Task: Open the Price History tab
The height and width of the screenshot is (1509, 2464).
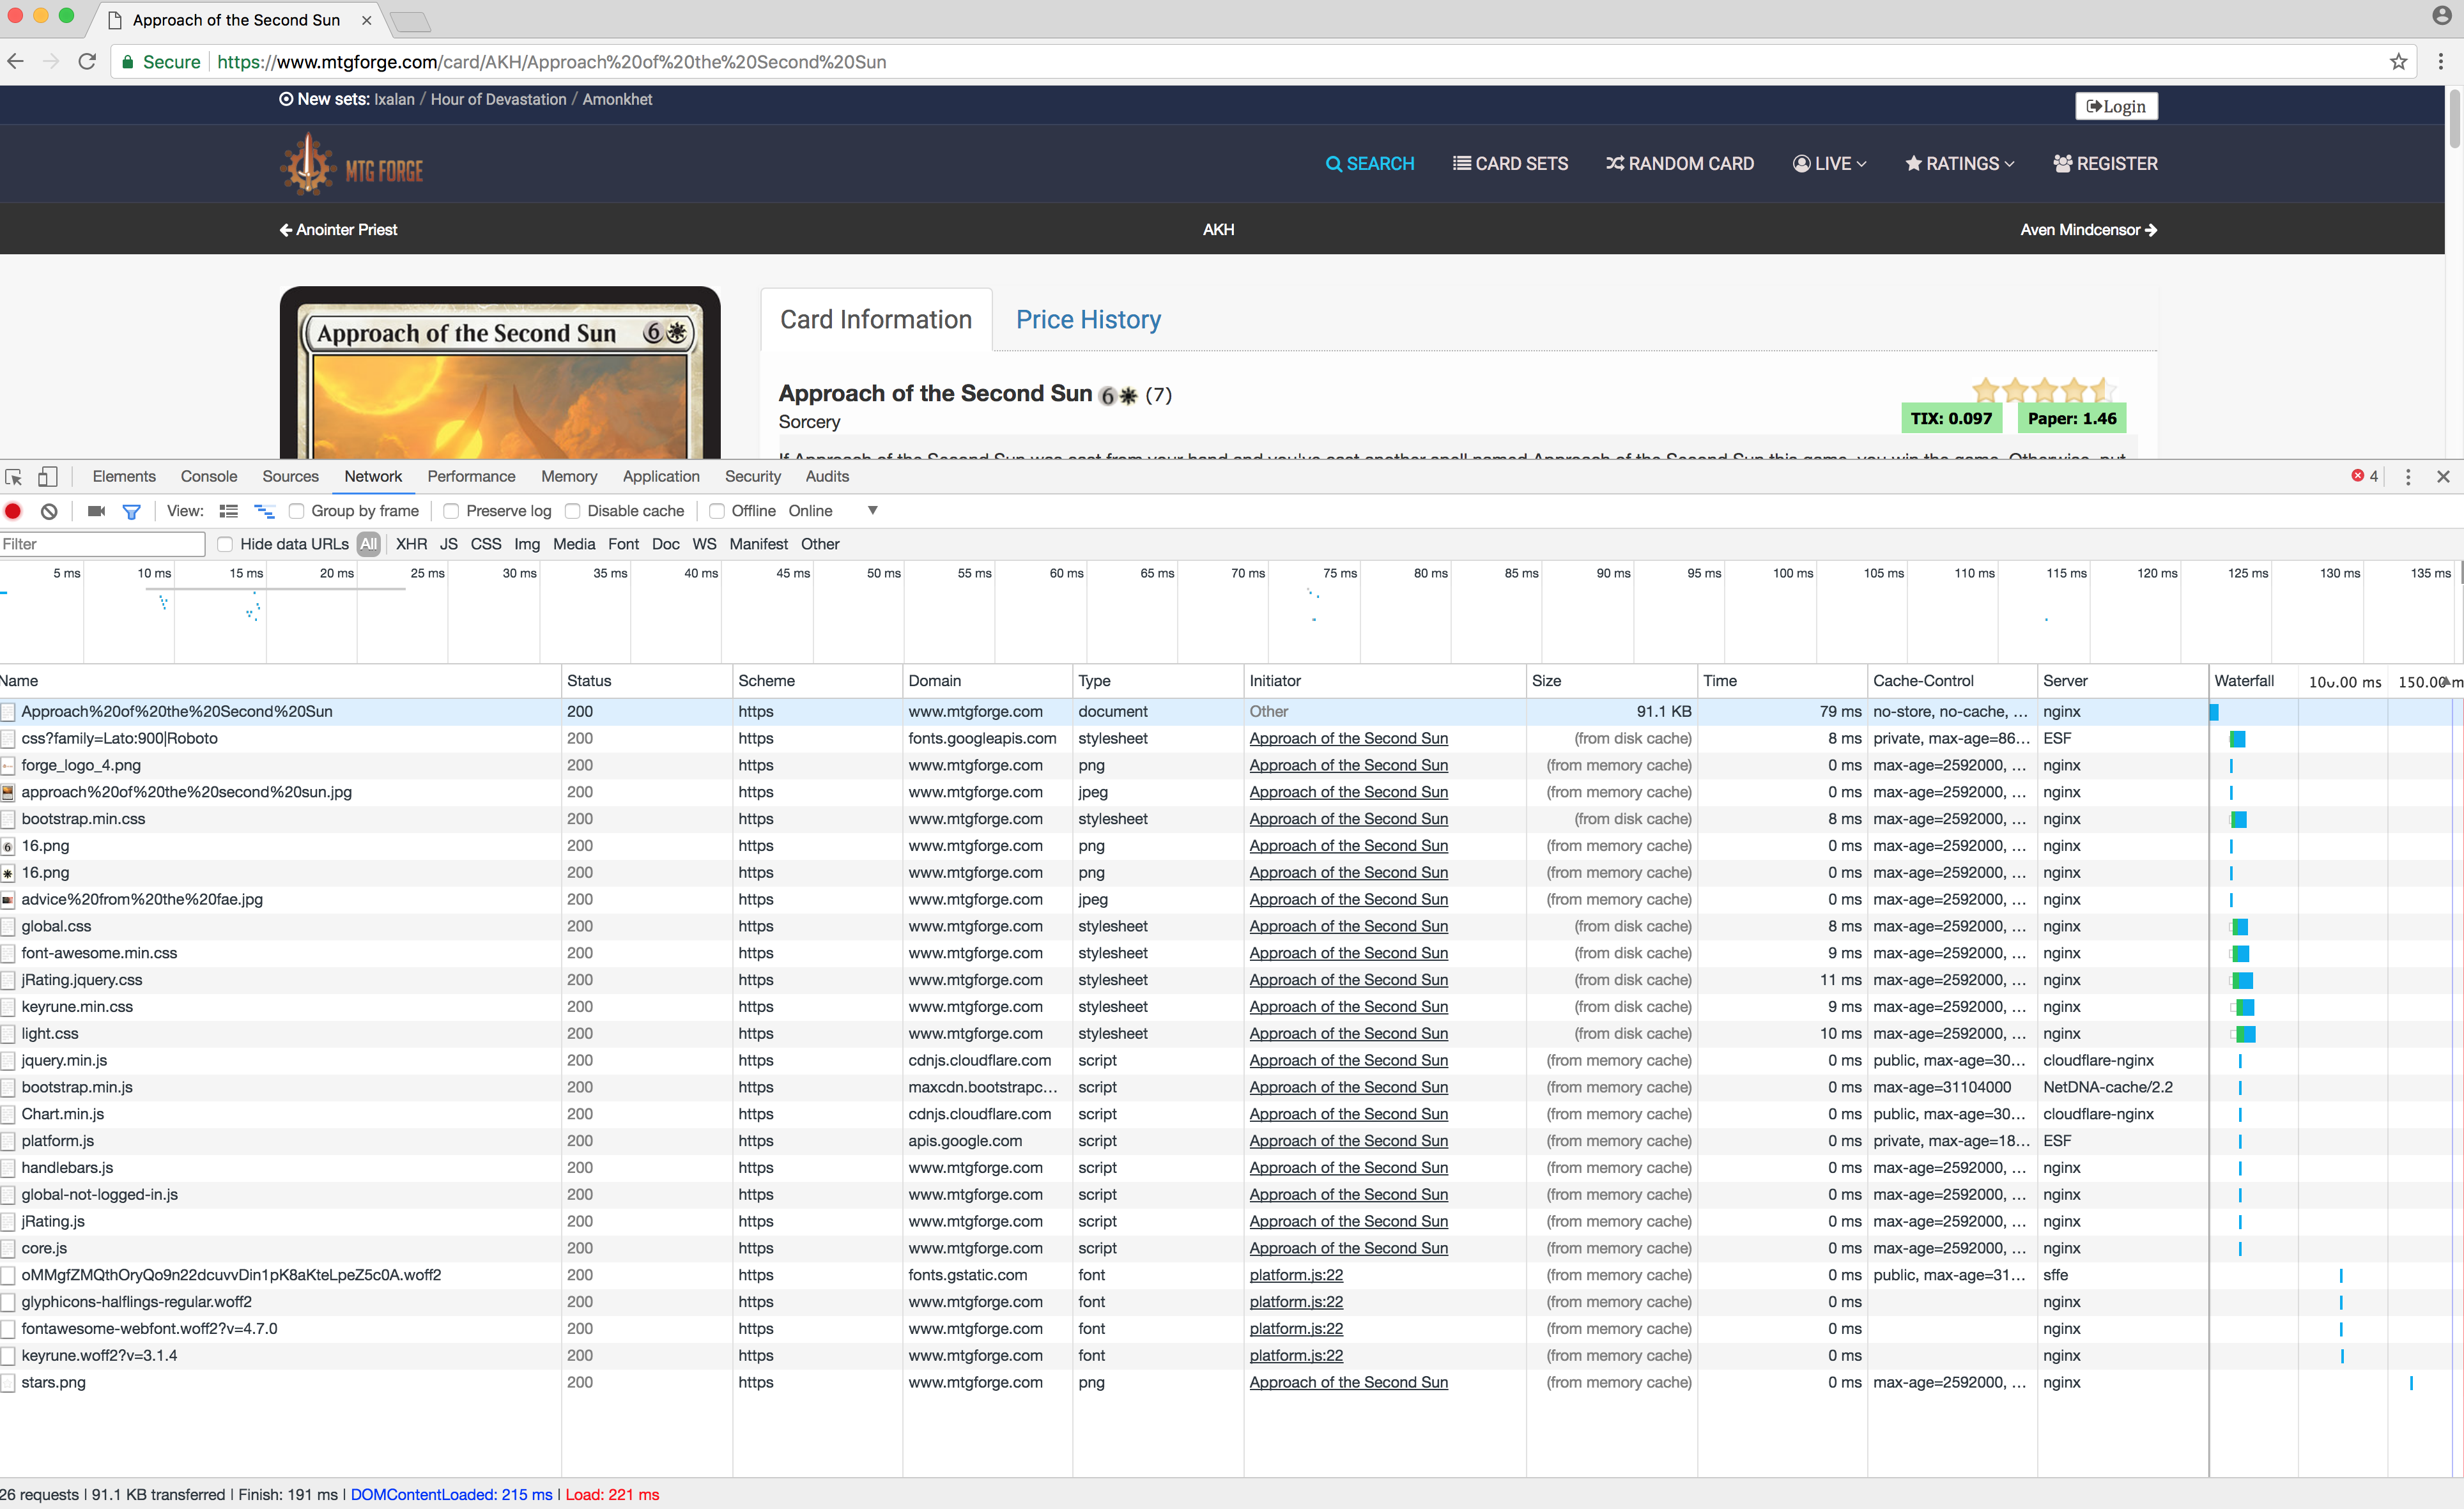Action: (1088, 320)
